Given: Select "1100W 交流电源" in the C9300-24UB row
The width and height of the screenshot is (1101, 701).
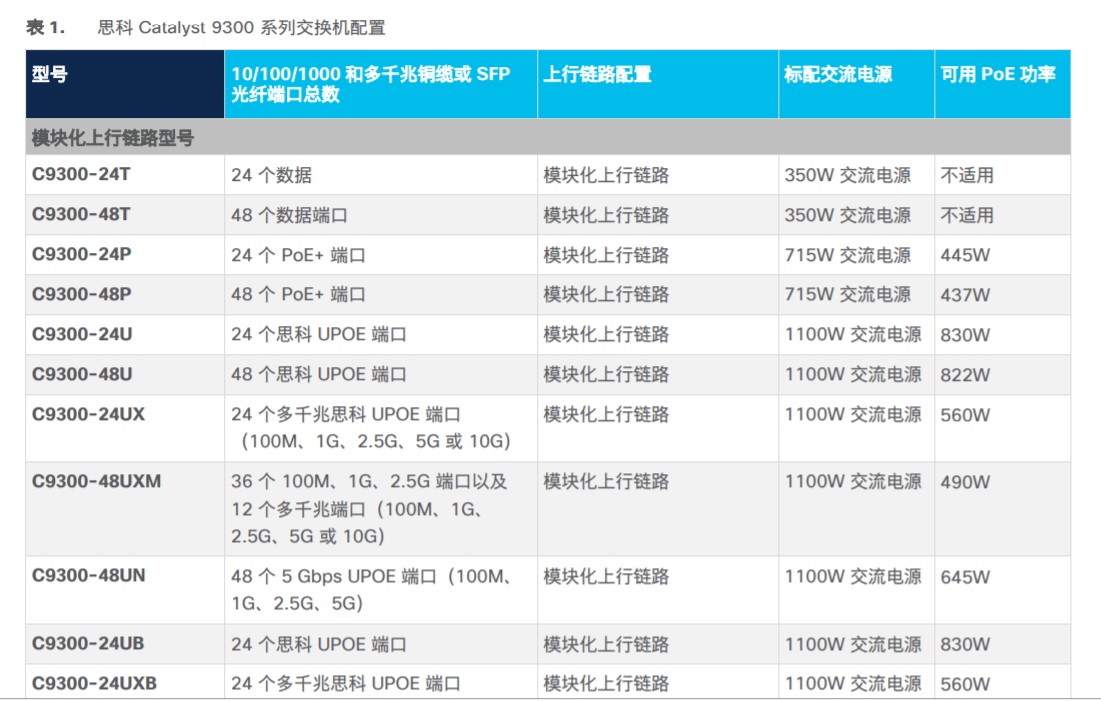Looking at the screenshot, I should click(x=853, y=644).
